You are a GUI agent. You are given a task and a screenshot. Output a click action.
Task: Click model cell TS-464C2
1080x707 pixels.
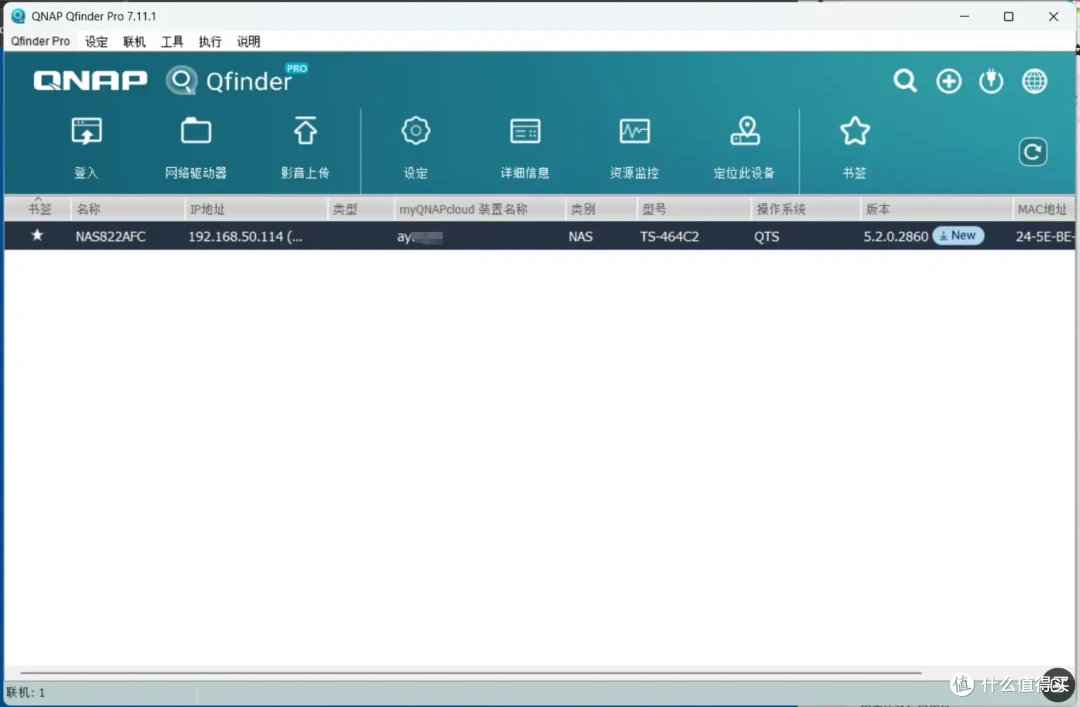[669, 236]
